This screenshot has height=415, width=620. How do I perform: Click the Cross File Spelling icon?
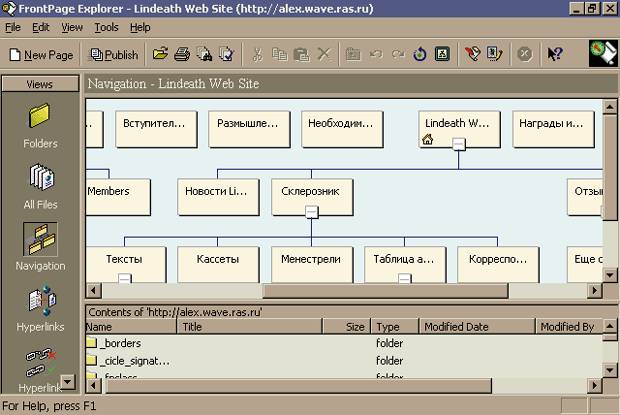(x=226, y=54)
